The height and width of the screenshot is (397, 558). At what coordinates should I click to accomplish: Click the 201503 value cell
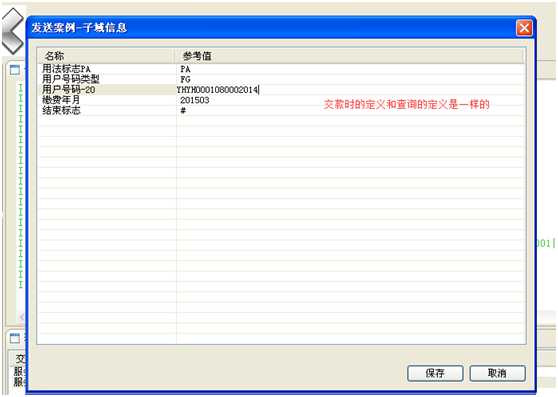[x=195, y=100]
